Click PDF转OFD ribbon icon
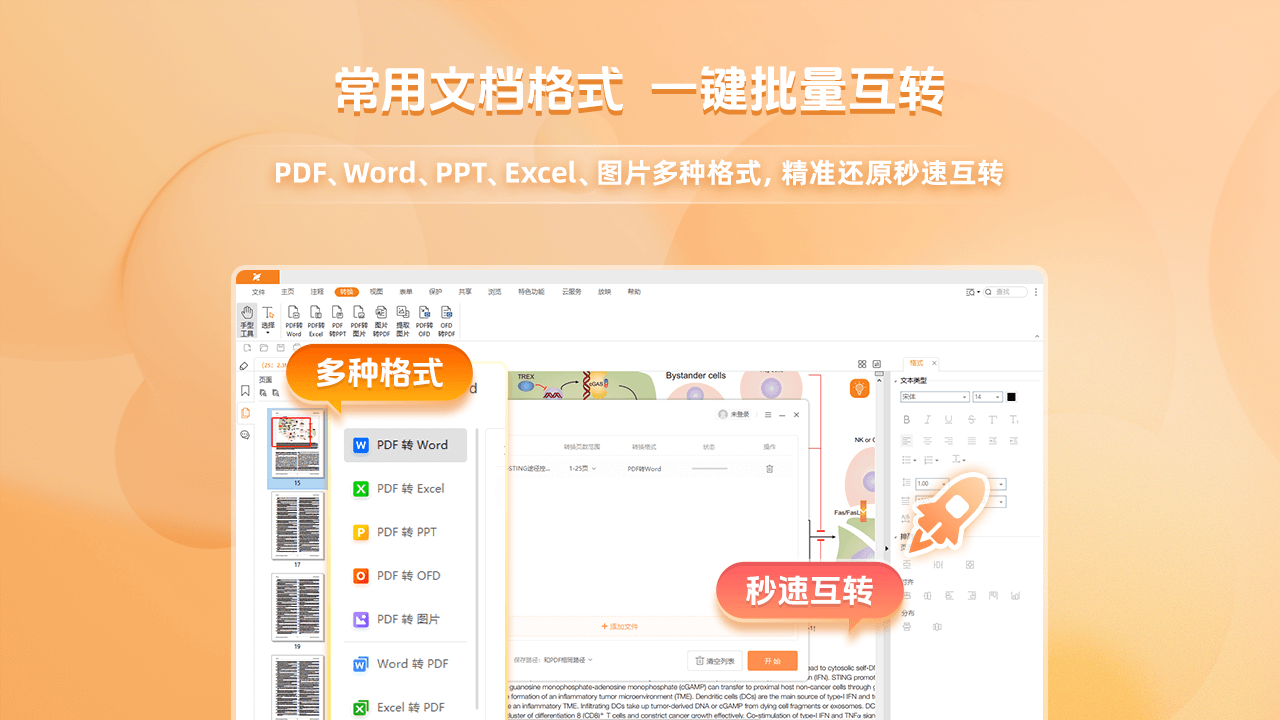Image resolution: width=1280 pixels, height=720 pixels. tap(424, 321)
